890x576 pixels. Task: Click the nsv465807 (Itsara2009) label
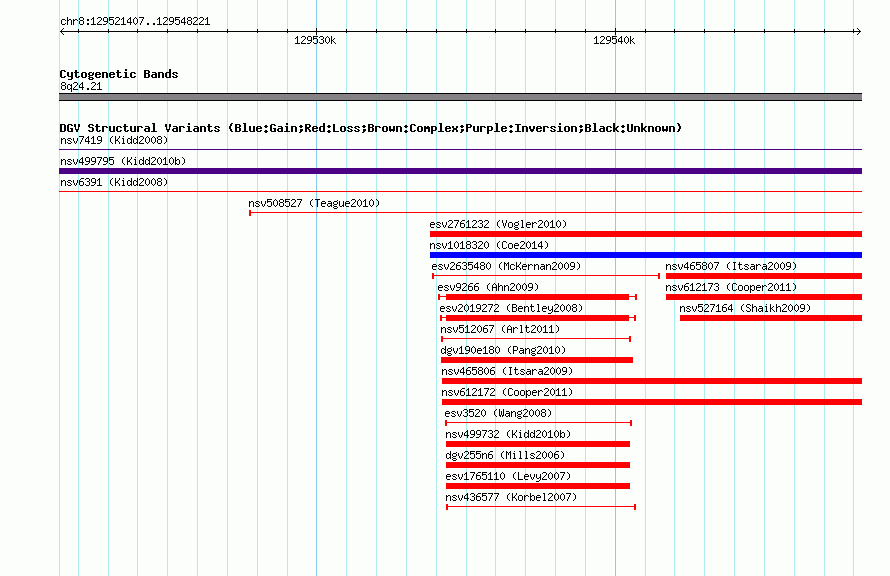731,266
